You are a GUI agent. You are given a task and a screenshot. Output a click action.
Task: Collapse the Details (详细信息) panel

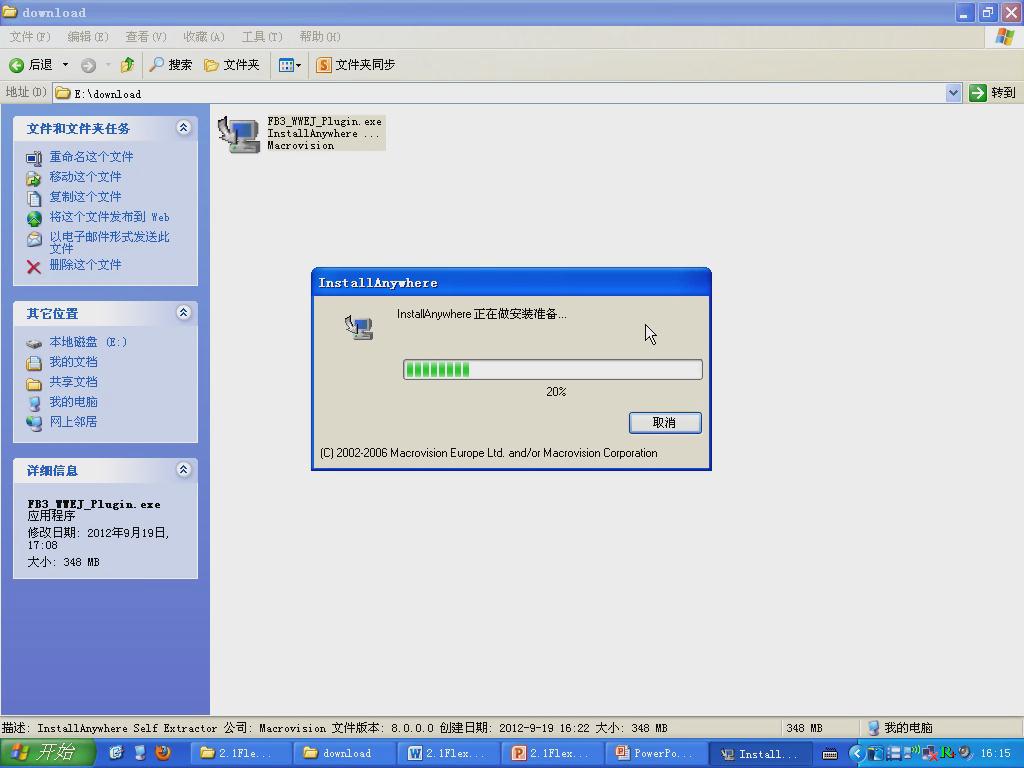pyautogui.click(x=184, y=469)
